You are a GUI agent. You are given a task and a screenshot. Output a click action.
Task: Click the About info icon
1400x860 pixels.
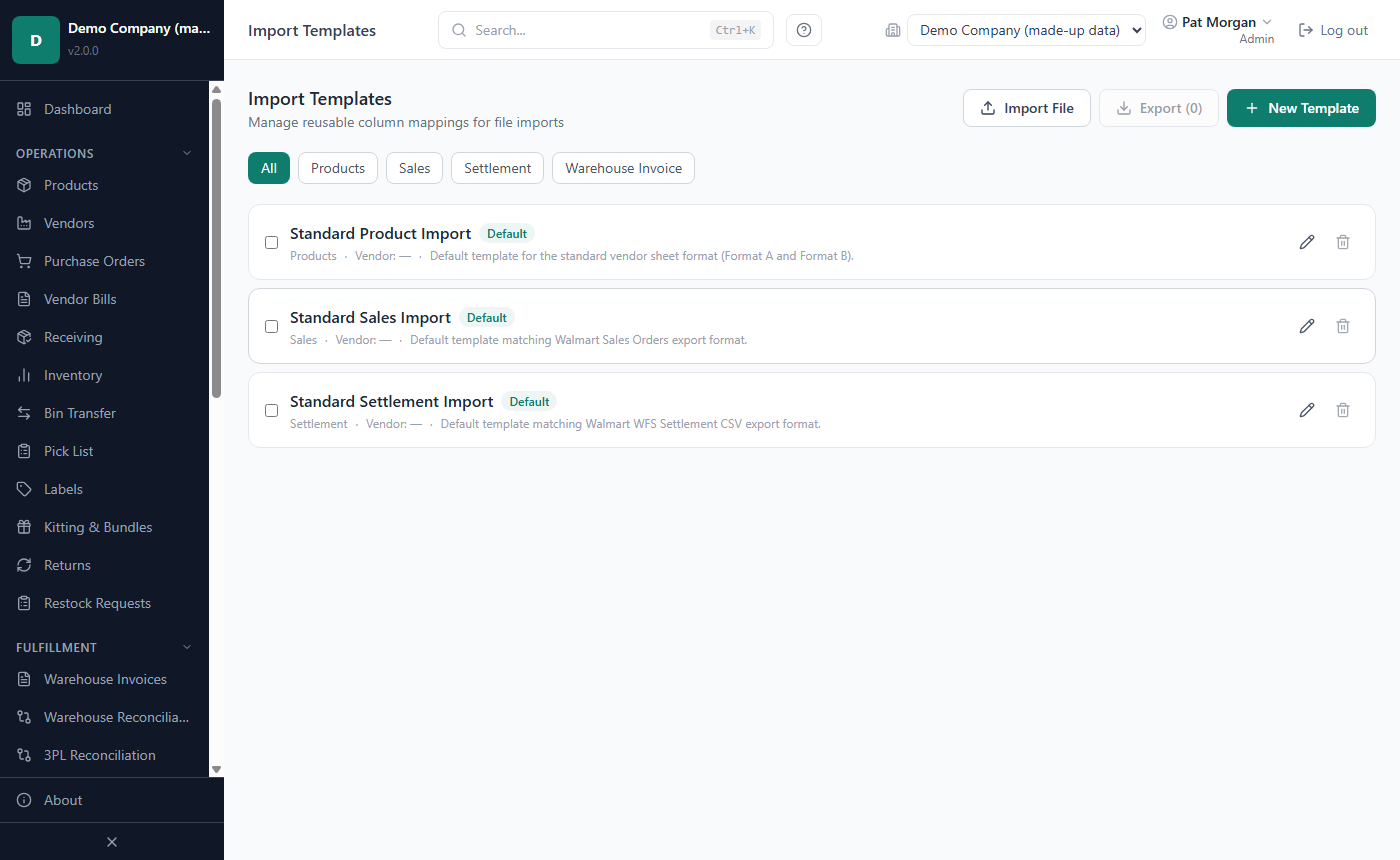tap(25, 800)
